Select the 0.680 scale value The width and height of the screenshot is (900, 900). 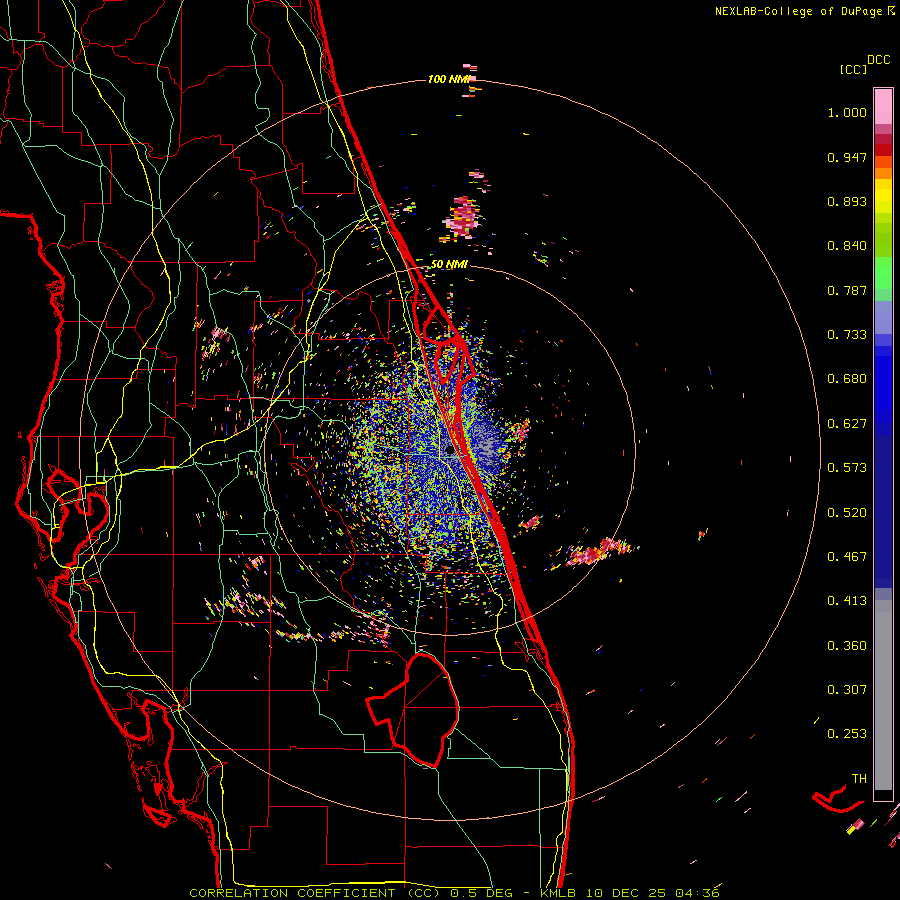point(847,379)
